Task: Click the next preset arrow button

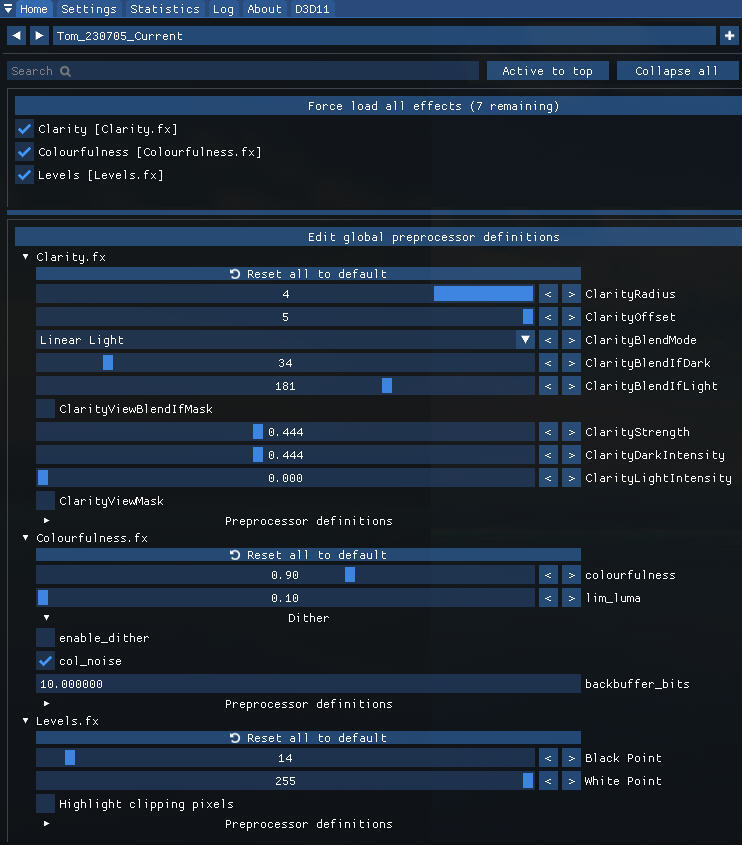Action: pyautogui.click(x=39, y=36)
